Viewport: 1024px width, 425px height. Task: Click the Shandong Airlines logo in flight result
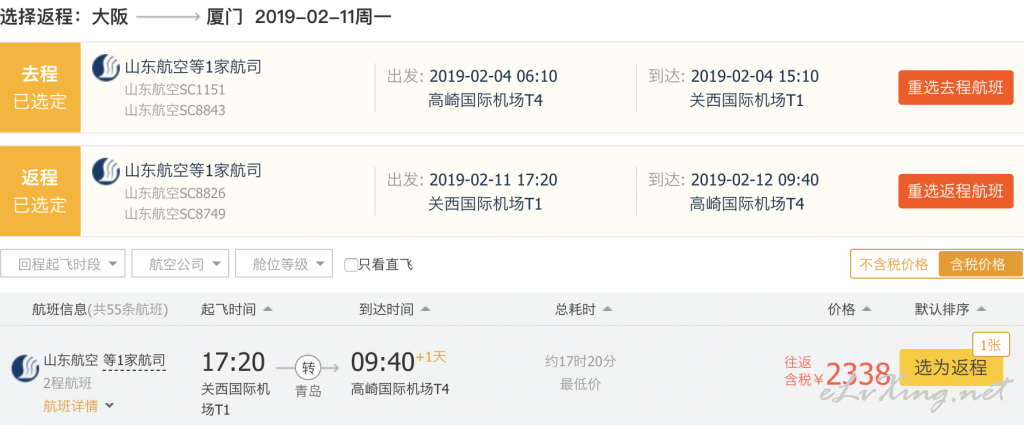(25, 368)
